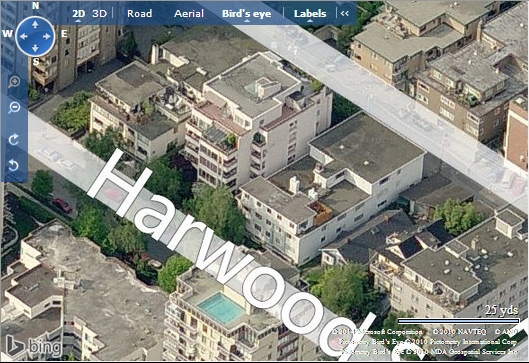Click the Microsoft Corporation copyright text

(x=378, y=332)
